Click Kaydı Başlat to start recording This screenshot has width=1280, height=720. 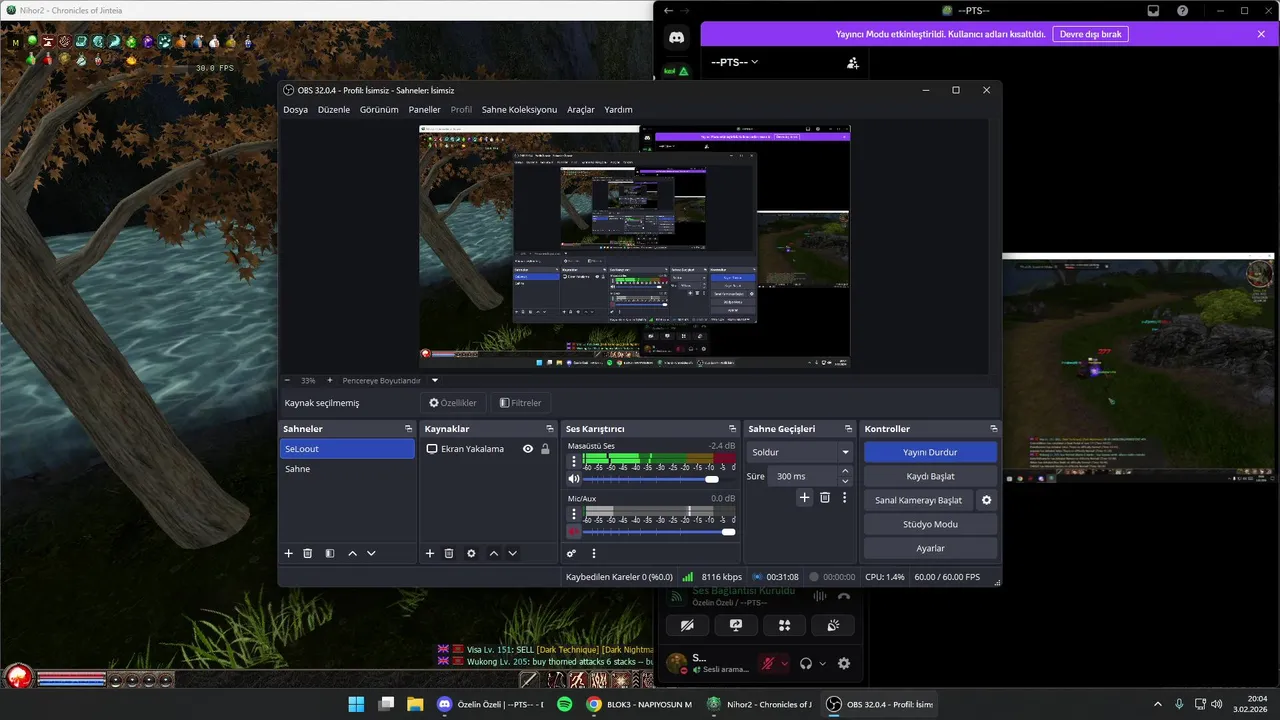(930, 476)
